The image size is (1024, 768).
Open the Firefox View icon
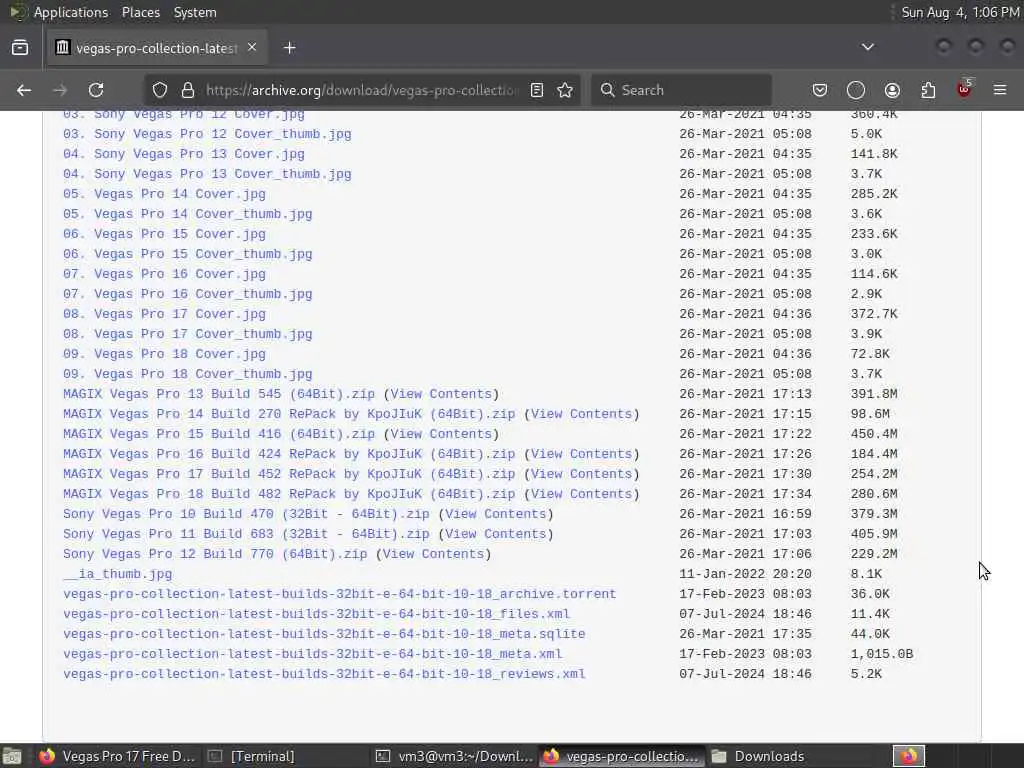20,48
